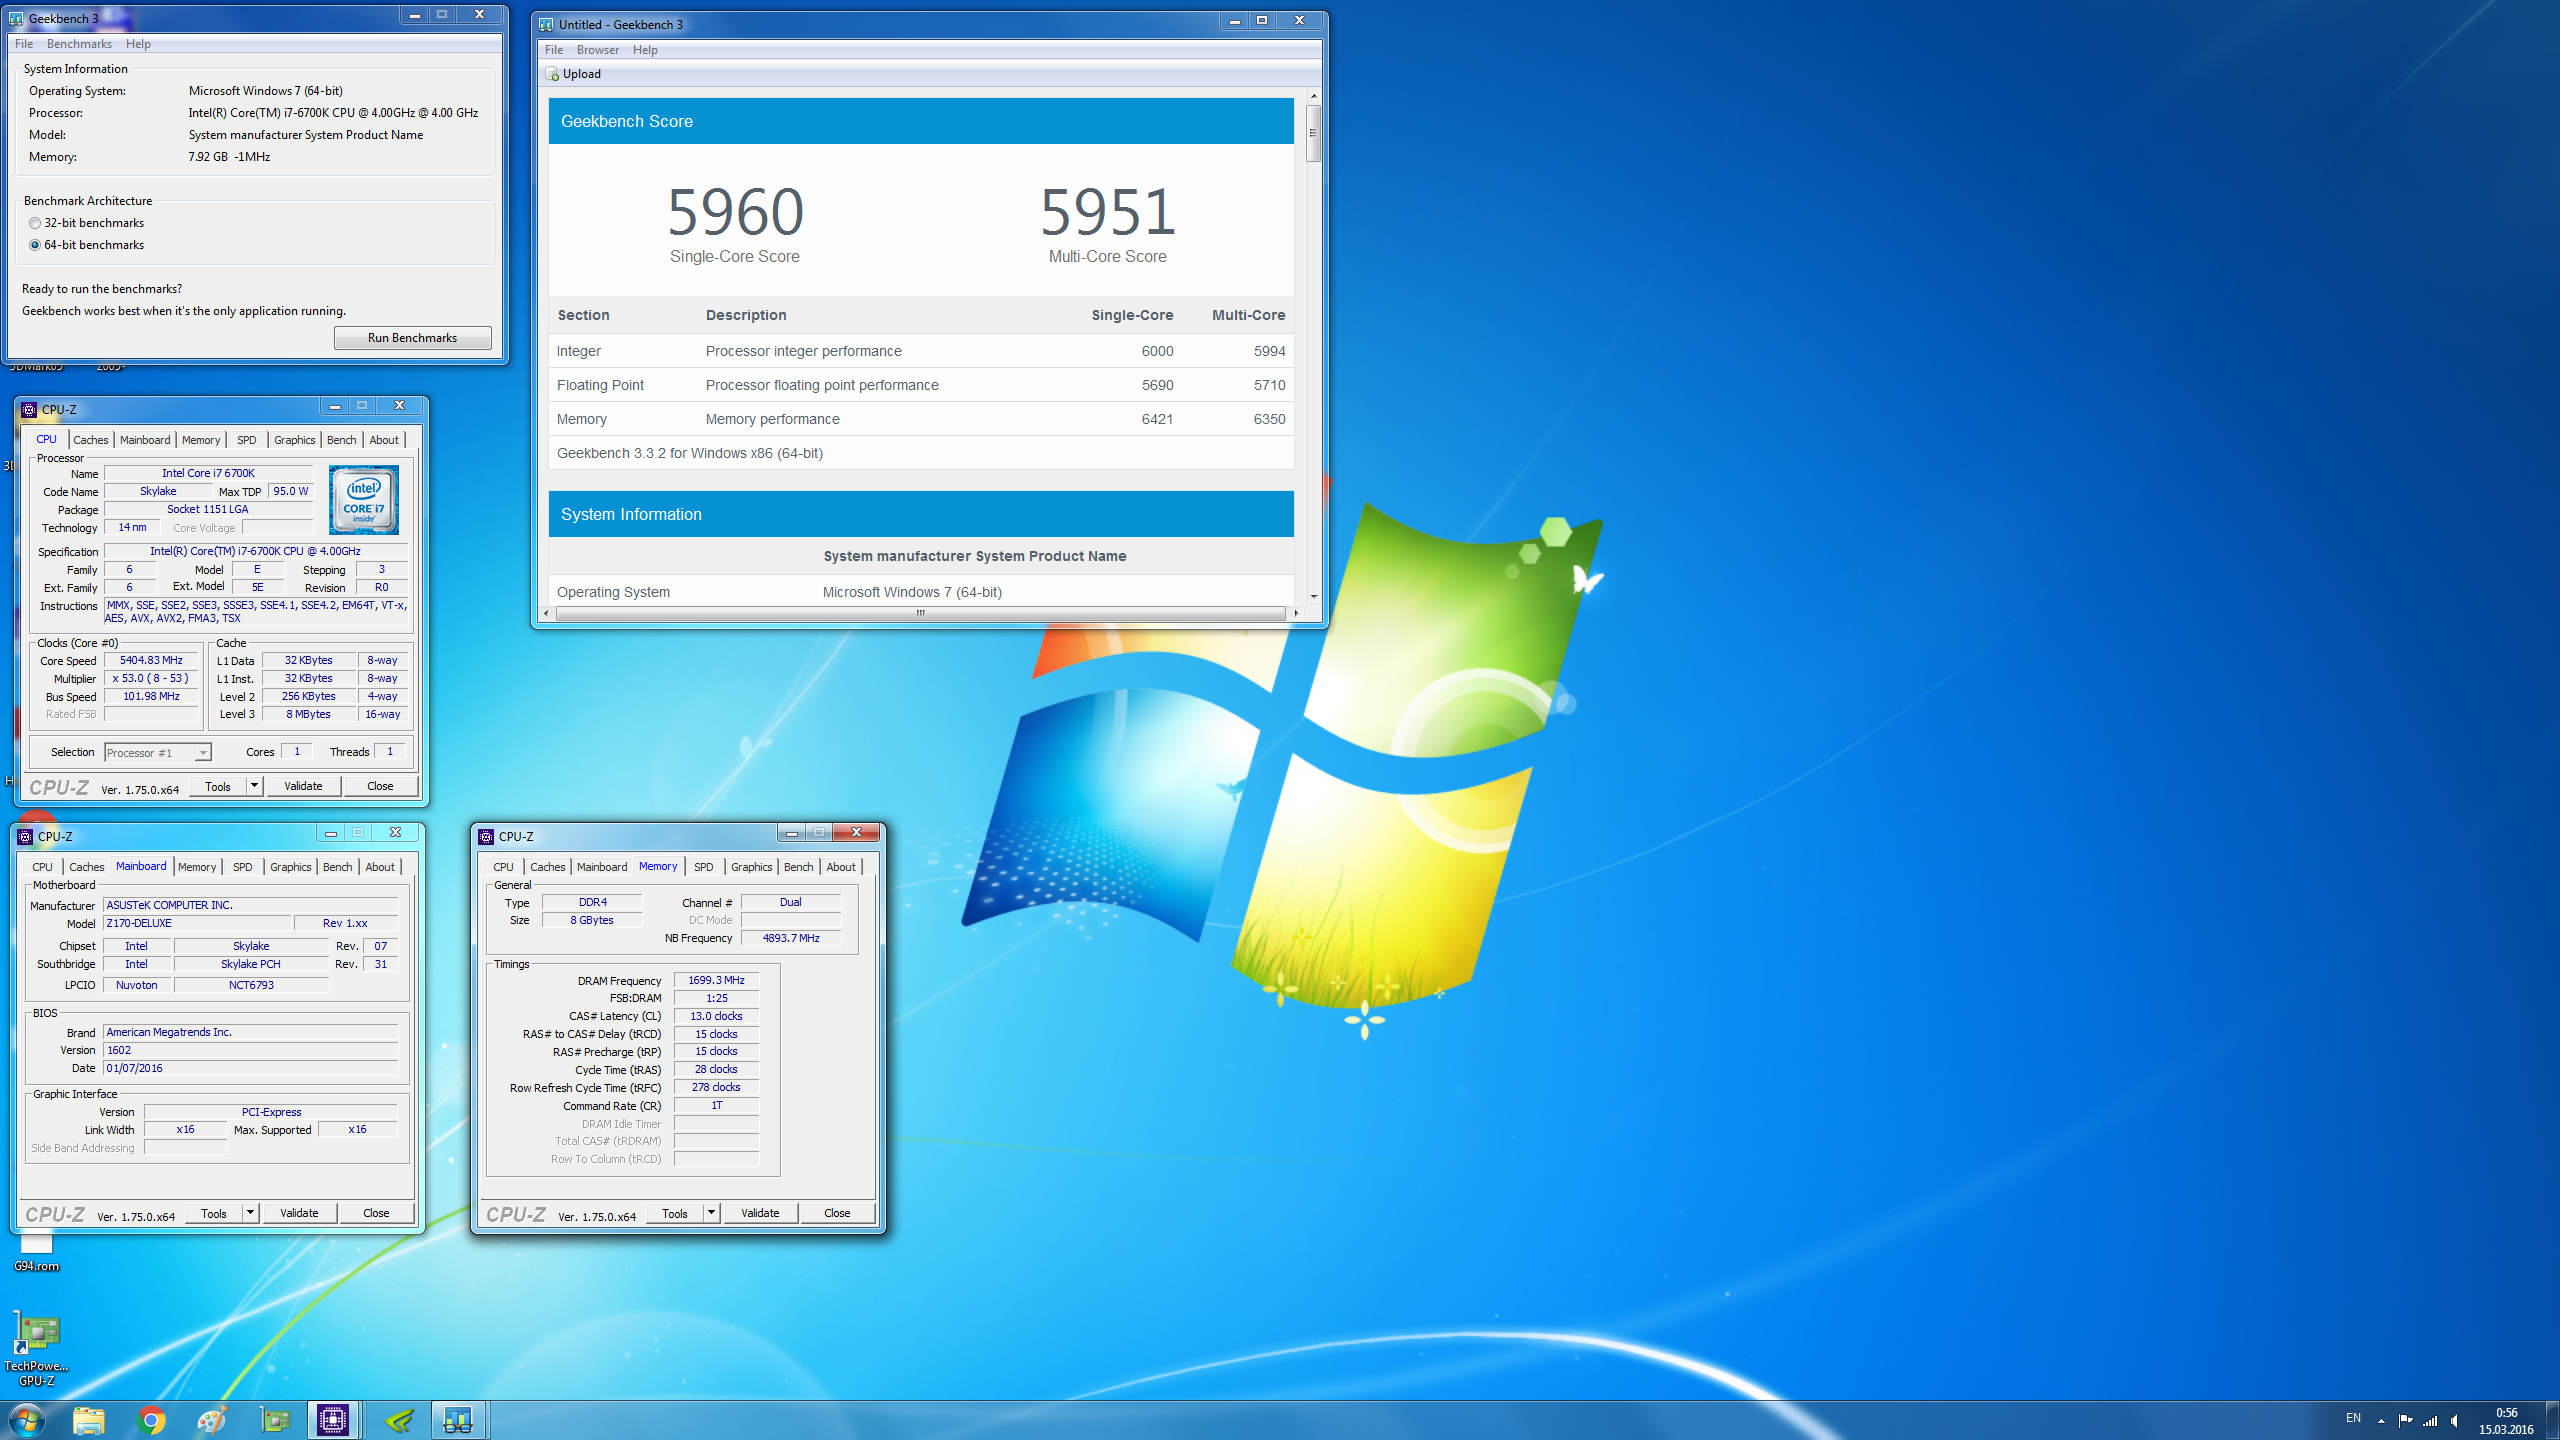
Task: Click the Single-Core Score 5960
Action: 735,211
